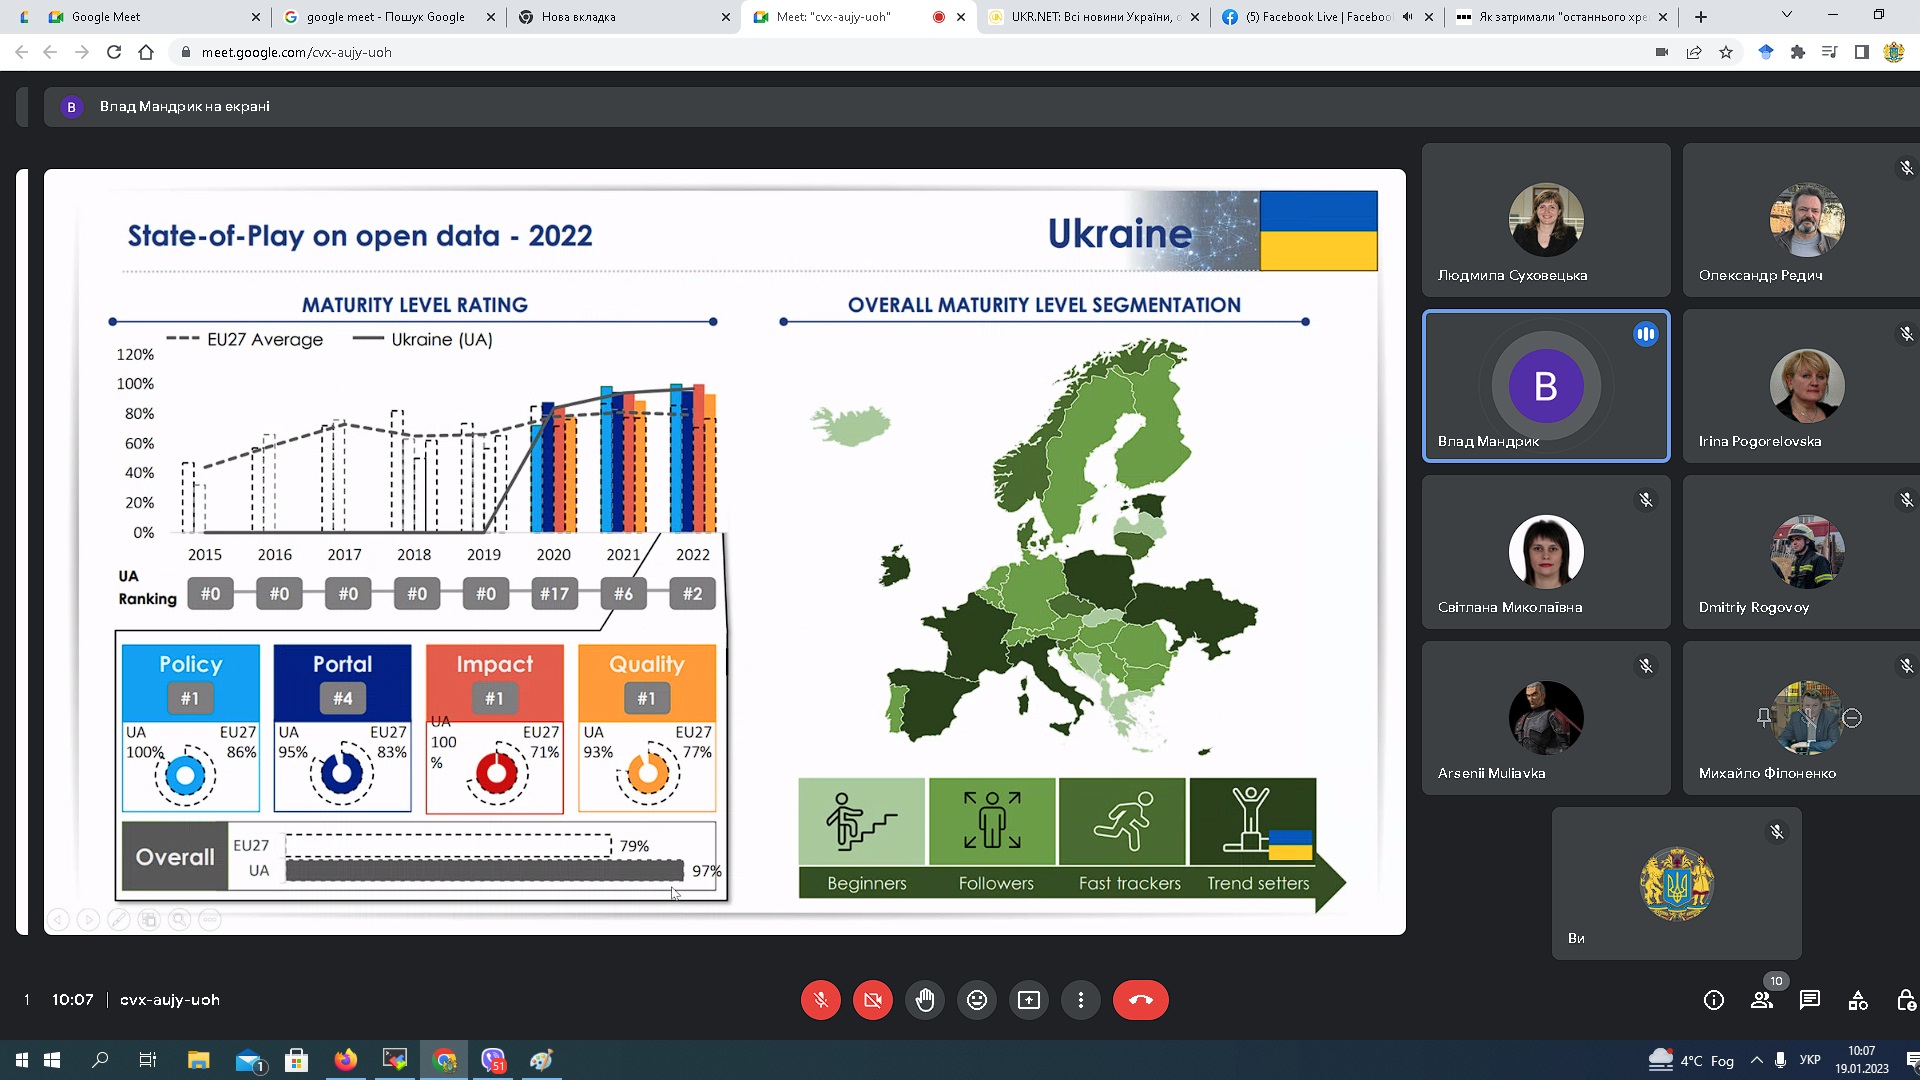
Task: Go back in browser history
Action: 21,52
